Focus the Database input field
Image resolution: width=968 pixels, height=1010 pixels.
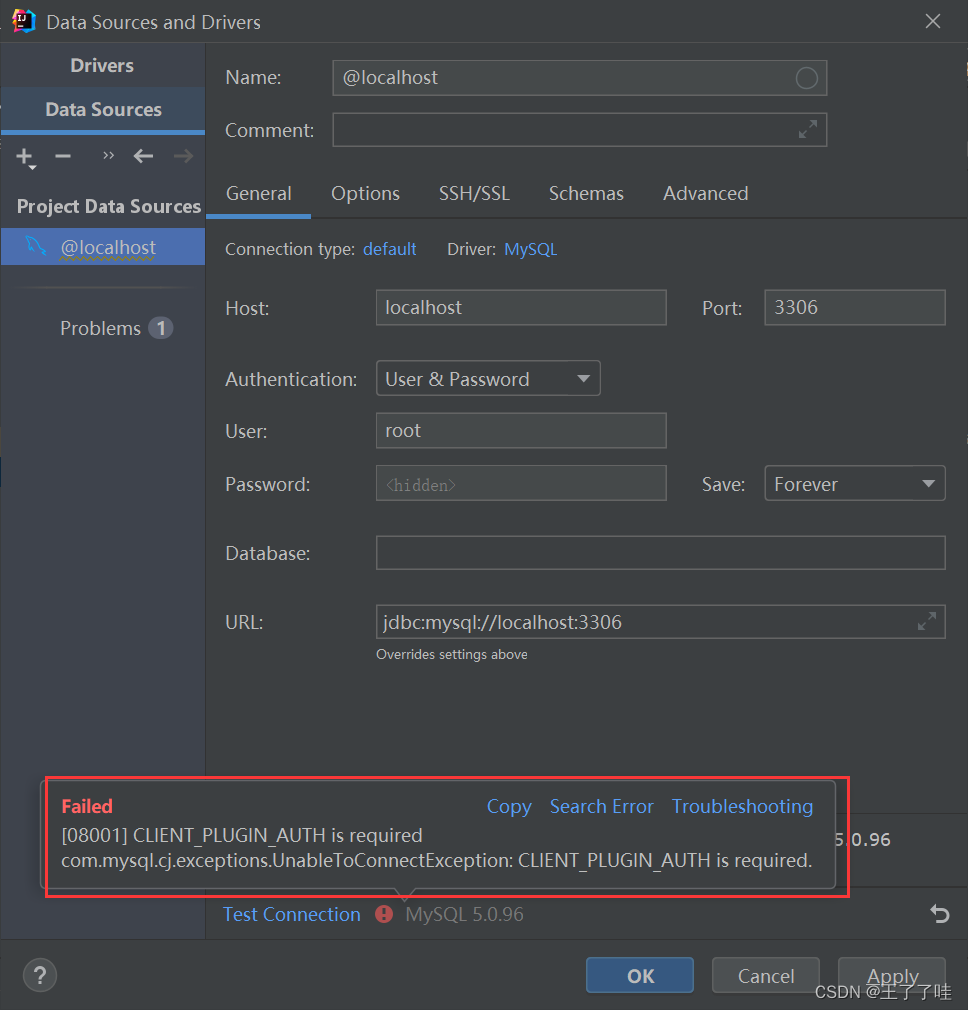(x=660, y=552)
